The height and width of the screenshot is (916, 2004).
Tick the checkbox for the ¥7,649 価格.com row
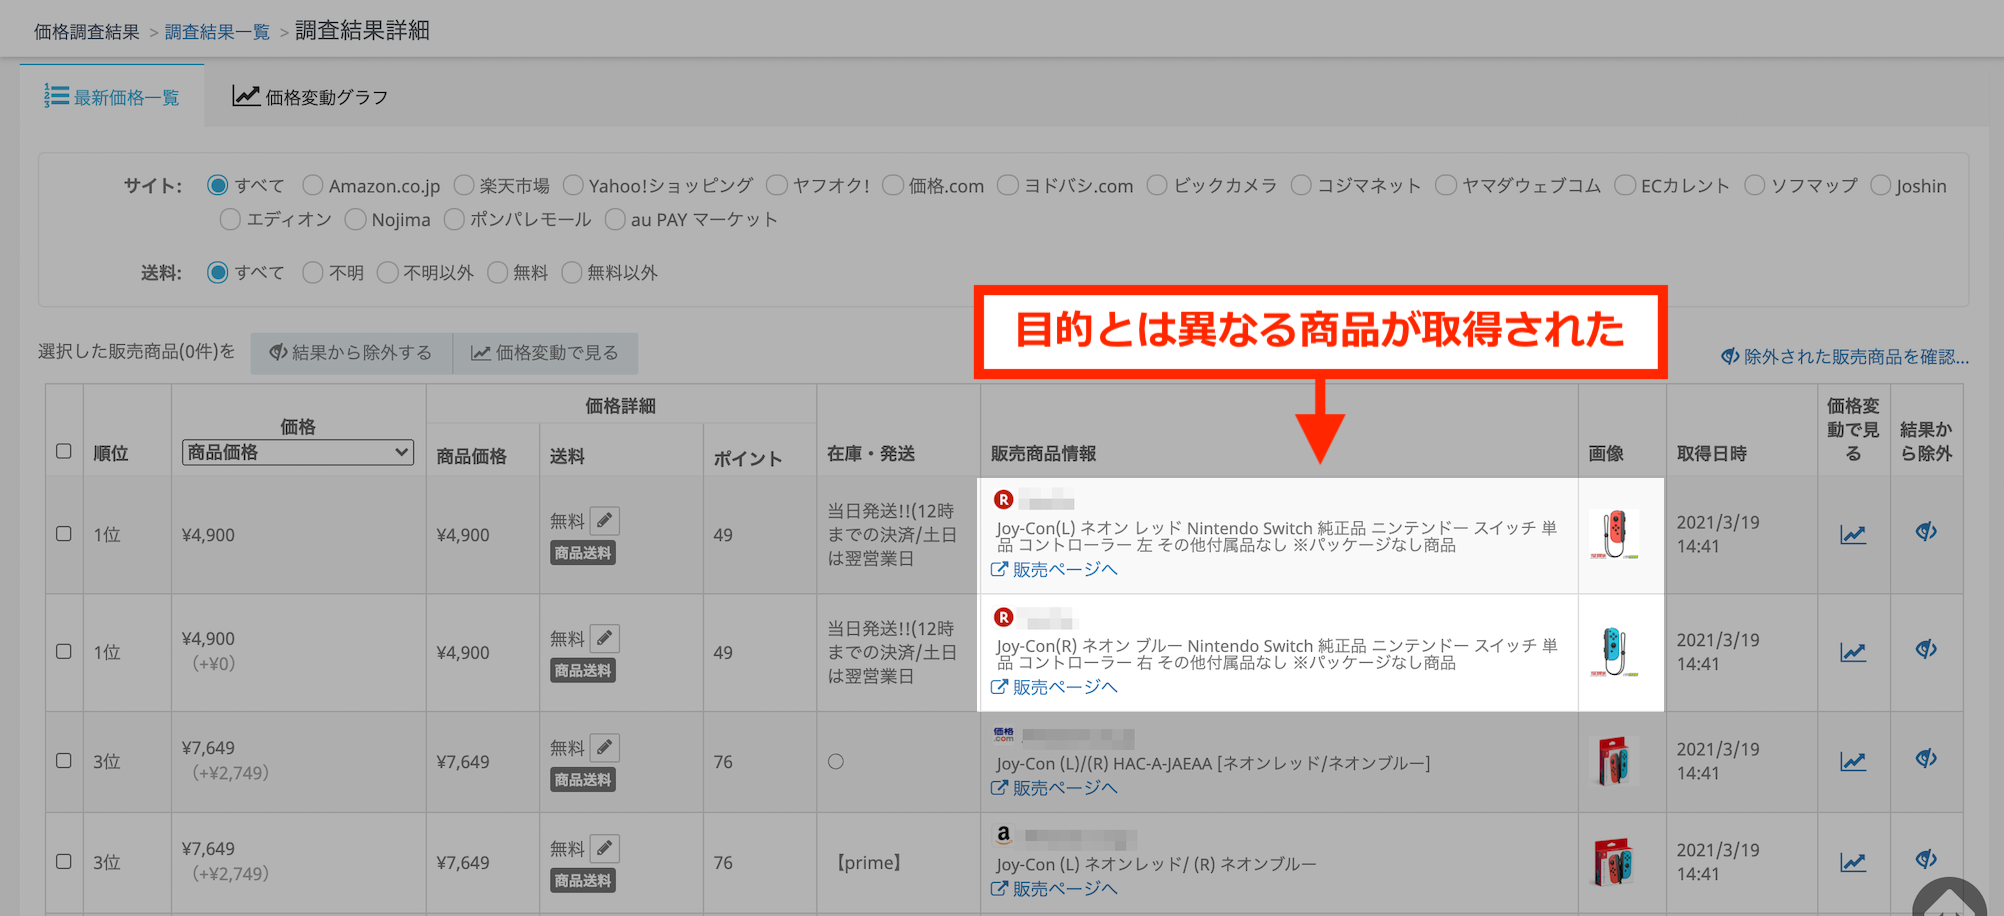pos(64,761)
